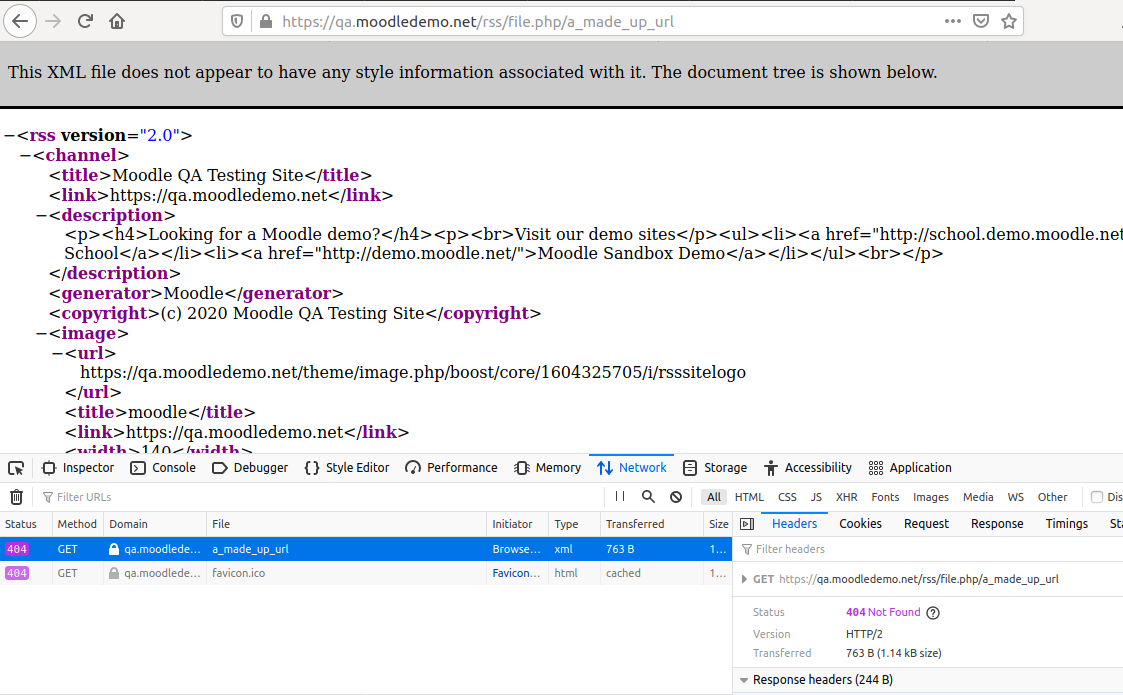Open the Request tab in details pane

[x=926, y=524]
